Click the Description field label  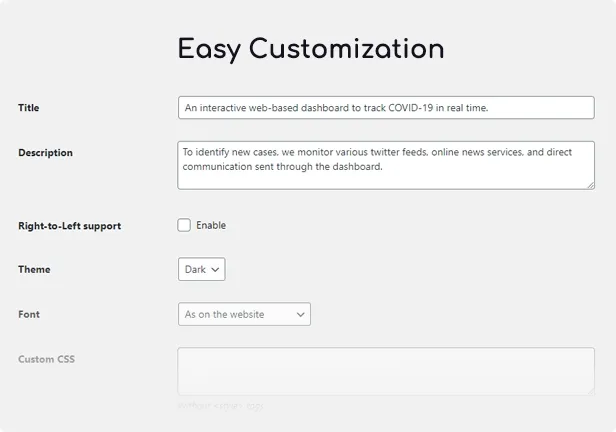click(x=45, y=153)
